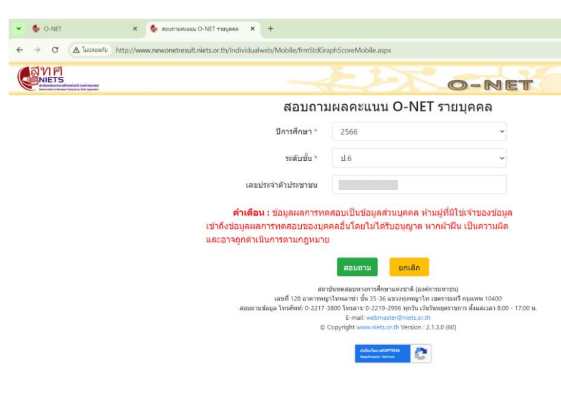Select the สอบถามคะแนน O-NET รายบุคคล tab
The image size is (561, 408).
[x=203, y=29]
